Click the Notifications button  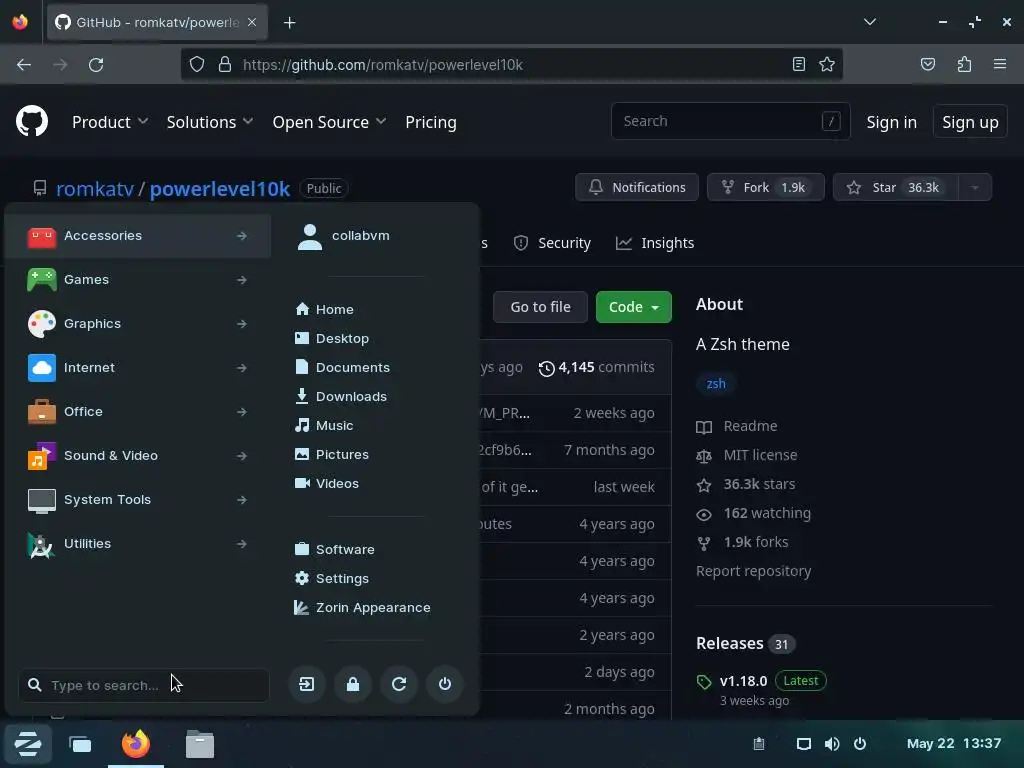pos(637,187)
